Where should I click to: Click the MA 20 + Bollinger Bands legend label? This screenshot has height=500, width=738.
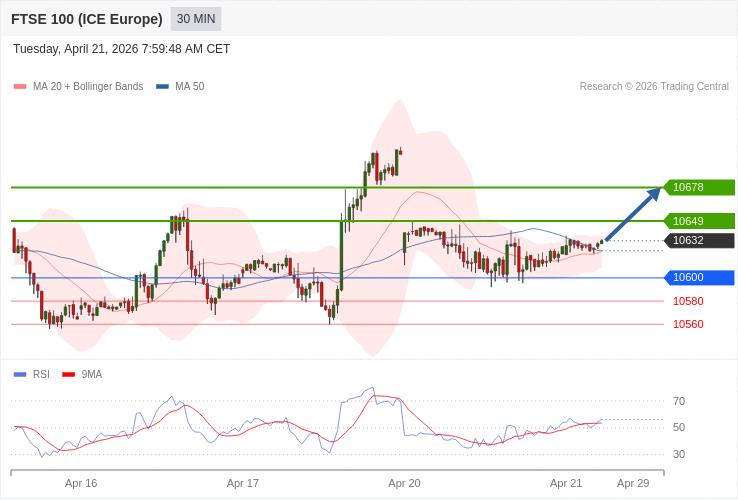tap(88, 87)
